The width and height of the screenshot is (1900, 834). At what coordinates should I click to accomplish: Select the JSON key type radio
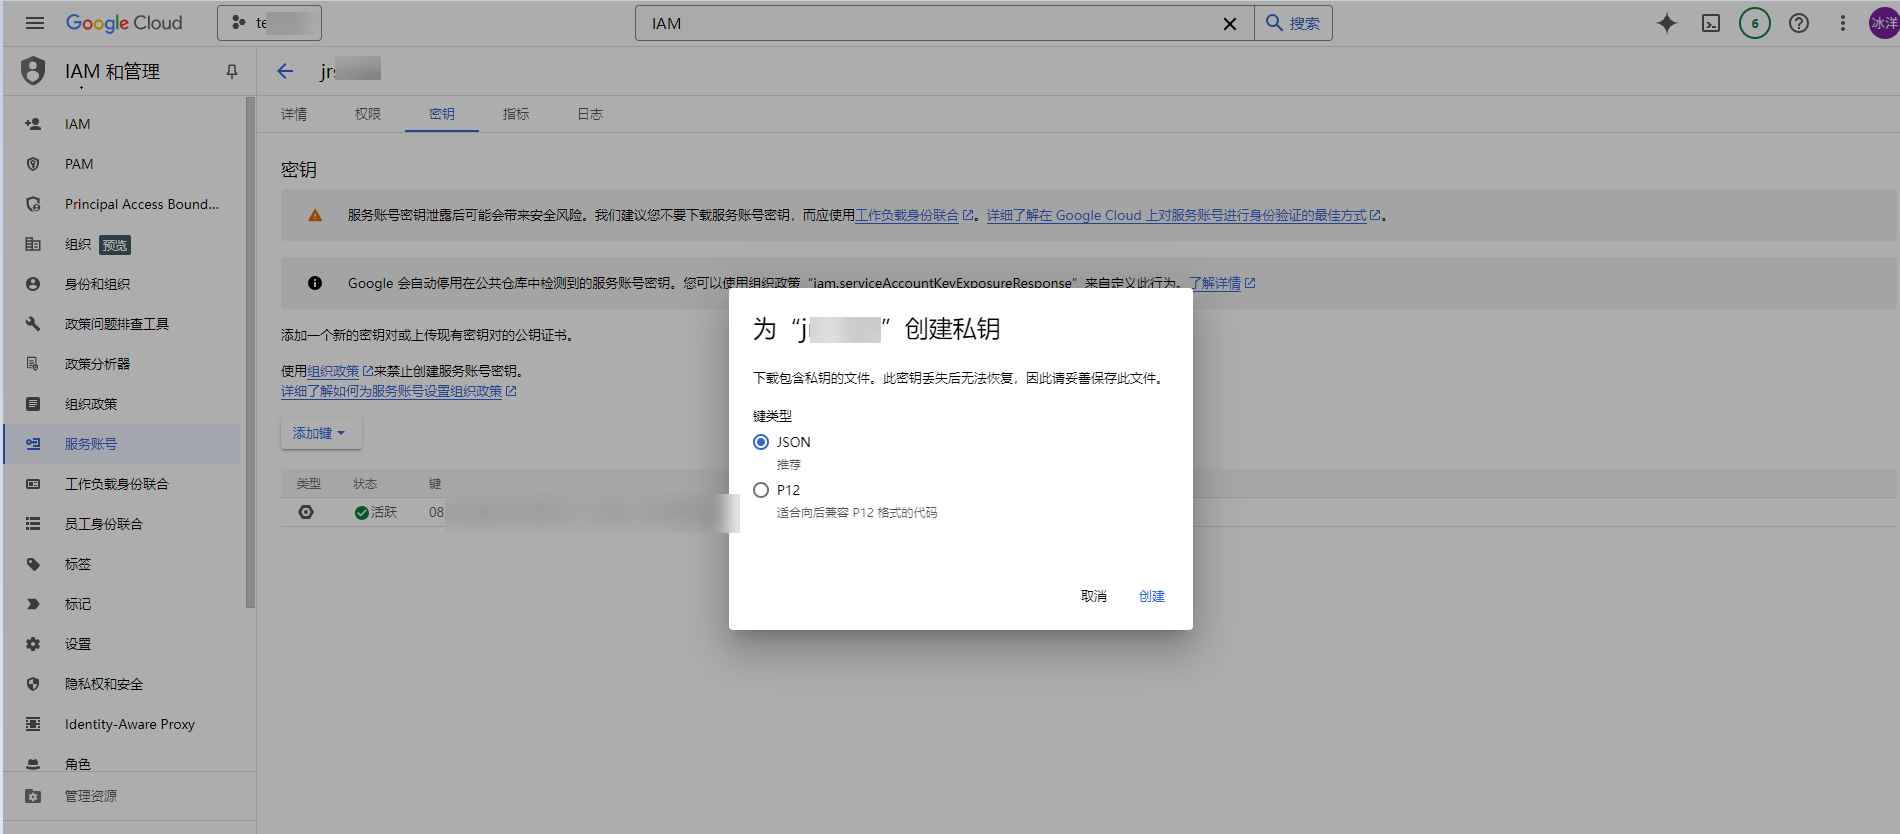761,442
